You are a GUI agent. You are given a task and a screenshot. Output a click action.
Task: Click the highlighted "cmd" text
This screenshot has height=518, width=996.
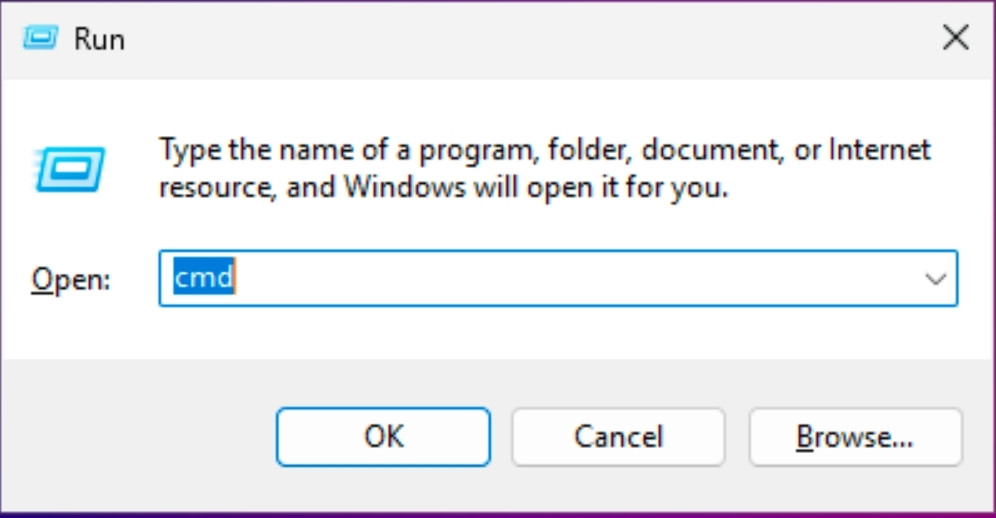203,277
